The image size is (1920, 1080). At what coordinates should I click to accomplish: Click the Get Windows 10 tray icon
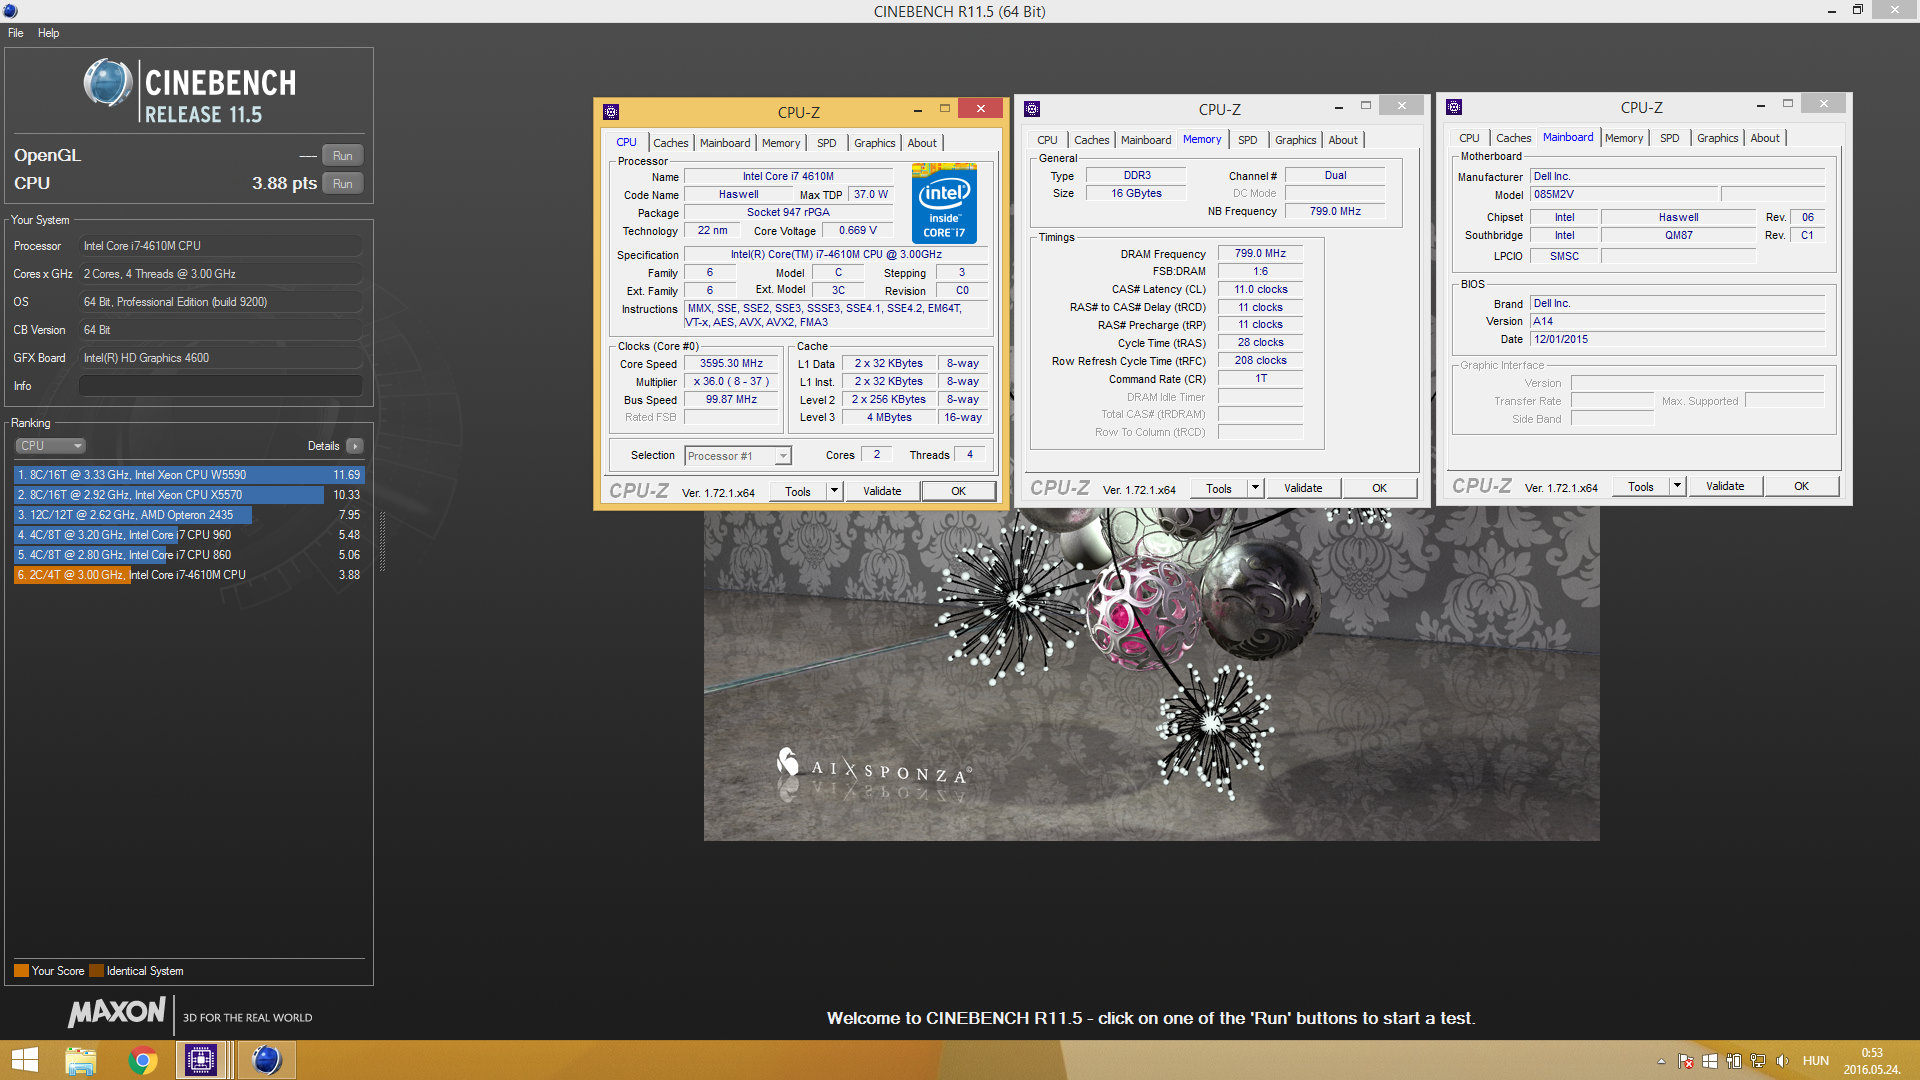tap(1710, 1061)
